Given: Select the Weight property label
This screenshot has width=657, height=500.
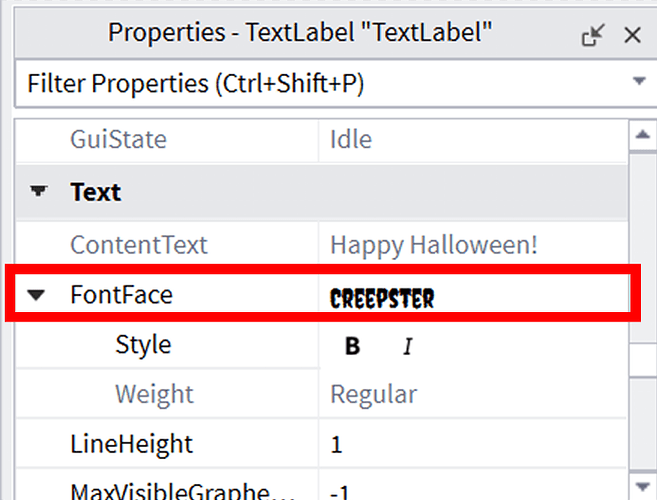Looking at the screenshot, I should point(154,394).
